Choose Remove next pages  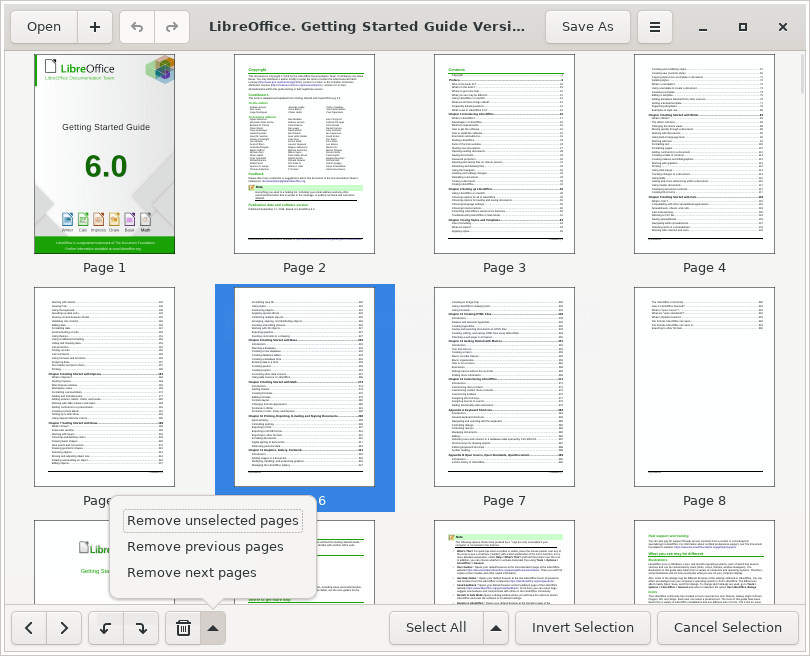[x=192, y=572]
